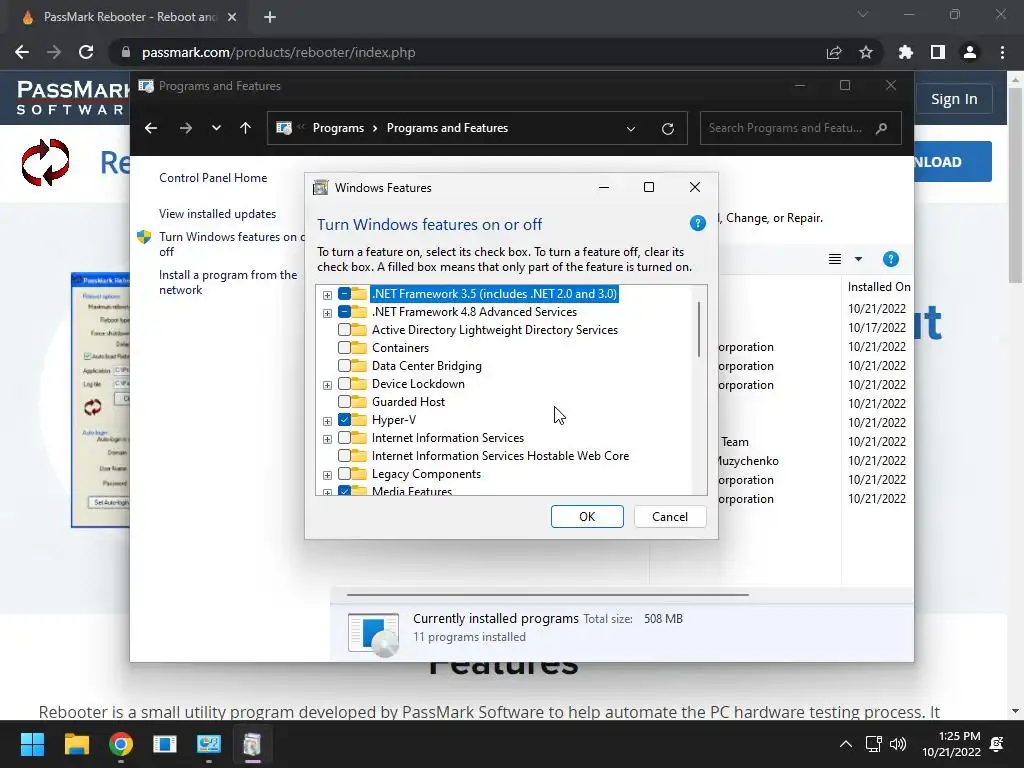Confirm Windows Features with OK

click(x=587, y=517)
